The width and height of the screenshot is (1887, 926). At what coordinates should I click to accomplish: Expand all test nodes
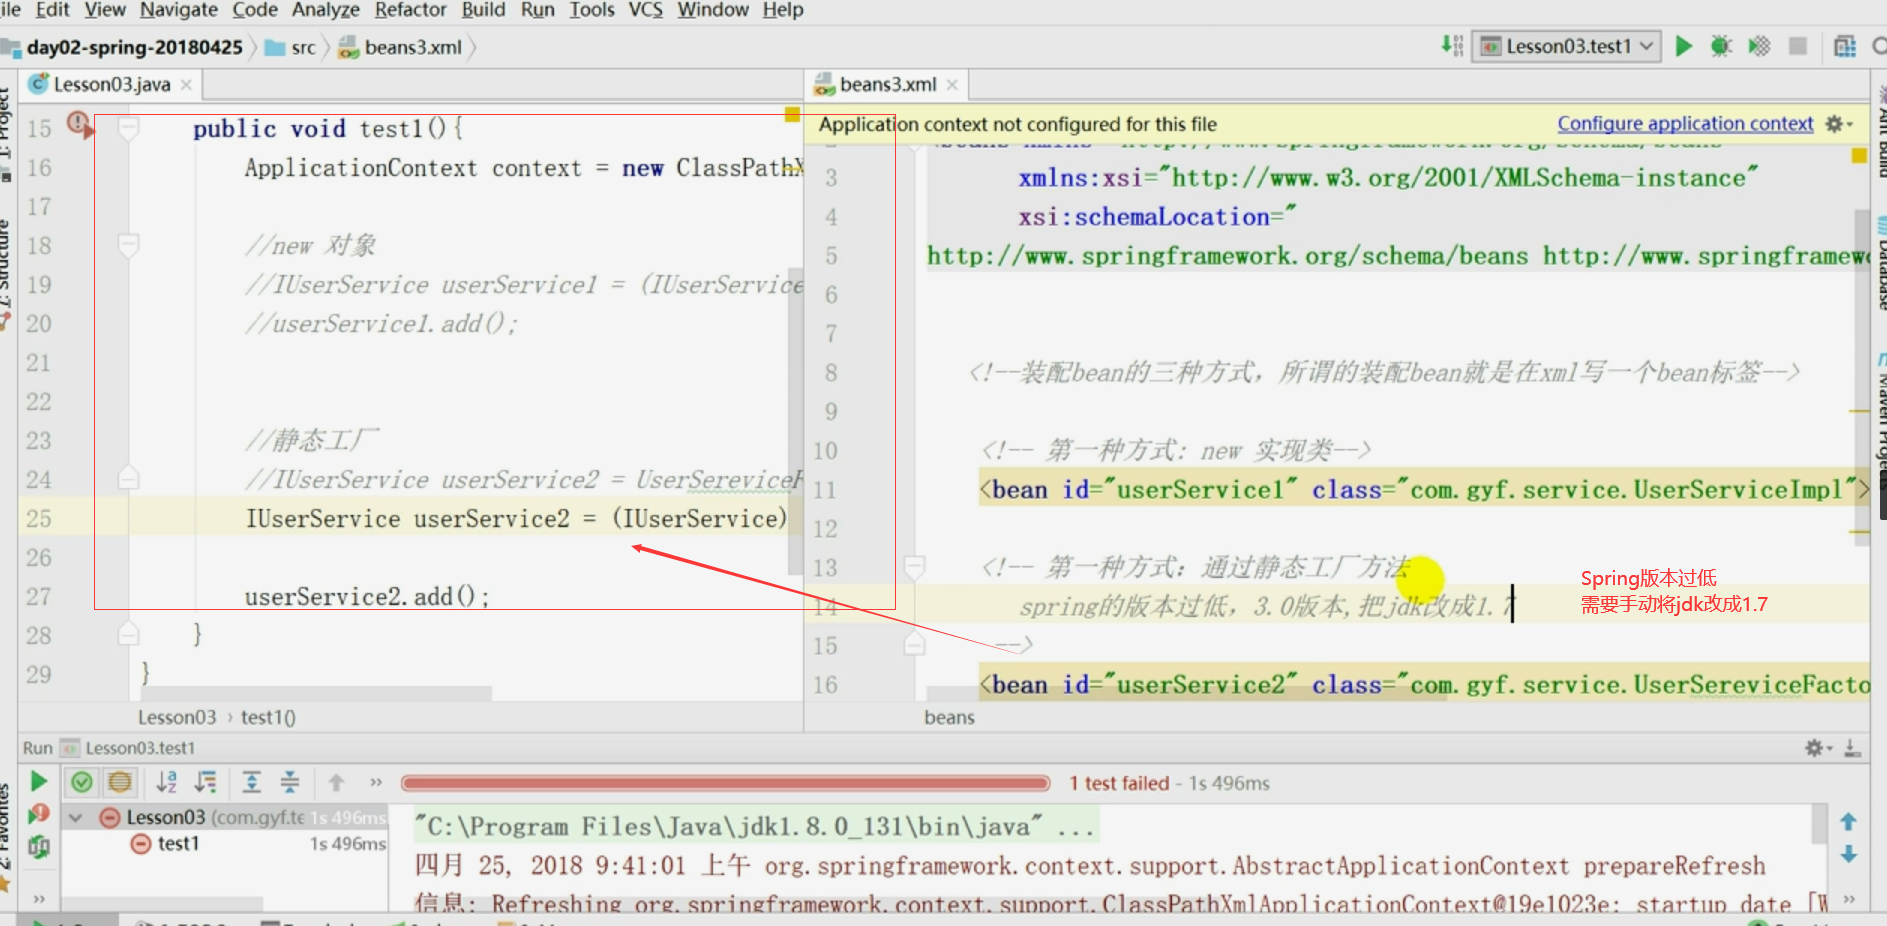click(251, 782)
